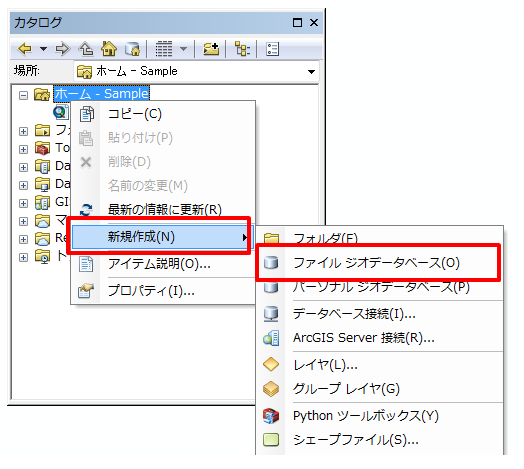Click the Options list icon in toolbar

coord(272,49)
